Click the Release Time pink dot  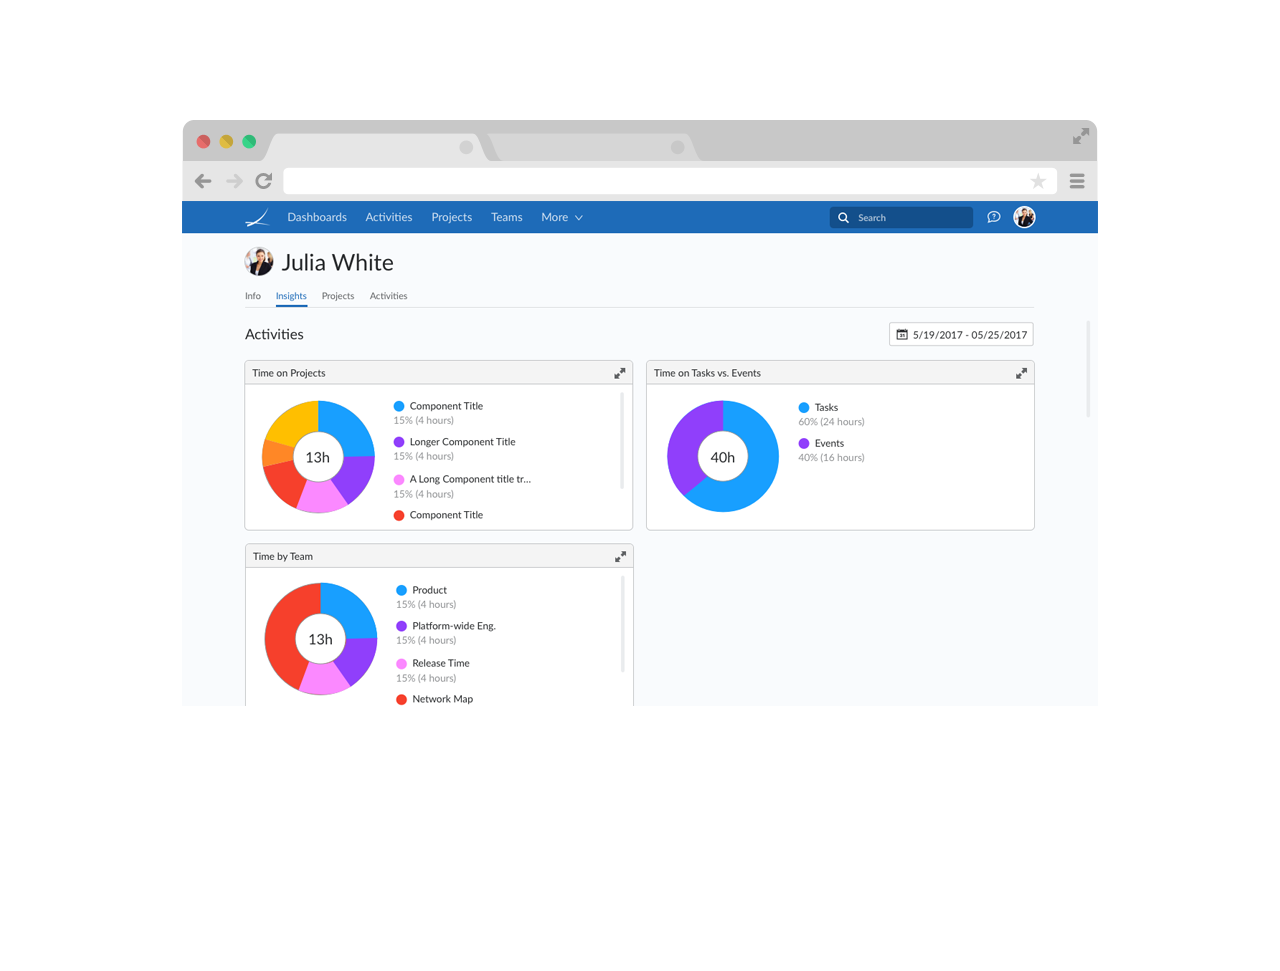401,663
